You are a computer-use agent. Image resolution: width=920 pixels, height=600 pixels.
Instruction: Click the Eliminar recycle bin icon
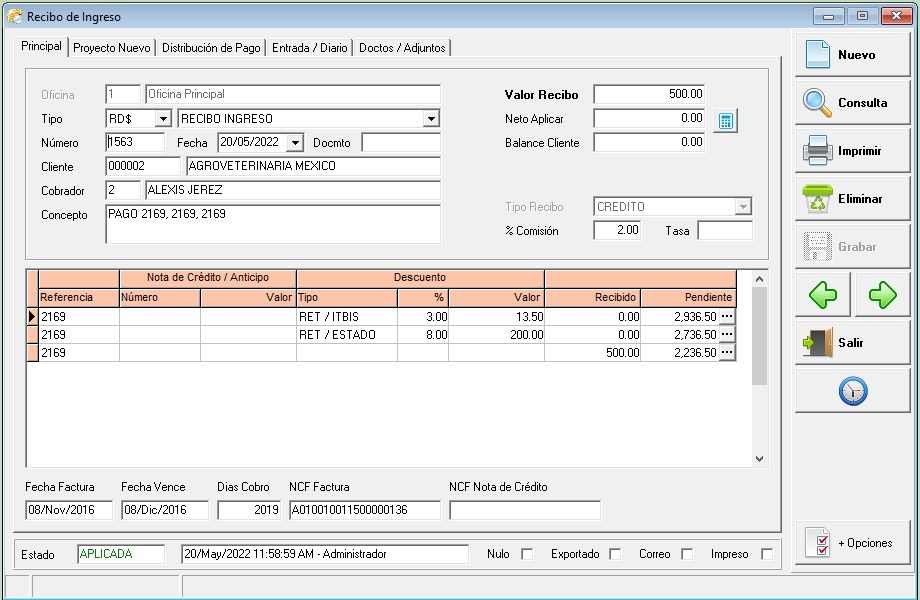[852, 199]
